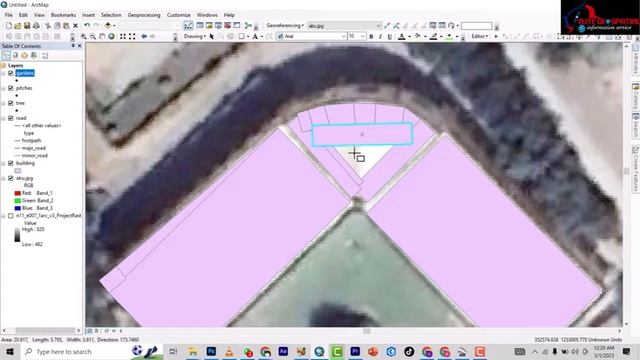Open the Drawing dropdown menu

pyautogui.click(x=194, y=36)
